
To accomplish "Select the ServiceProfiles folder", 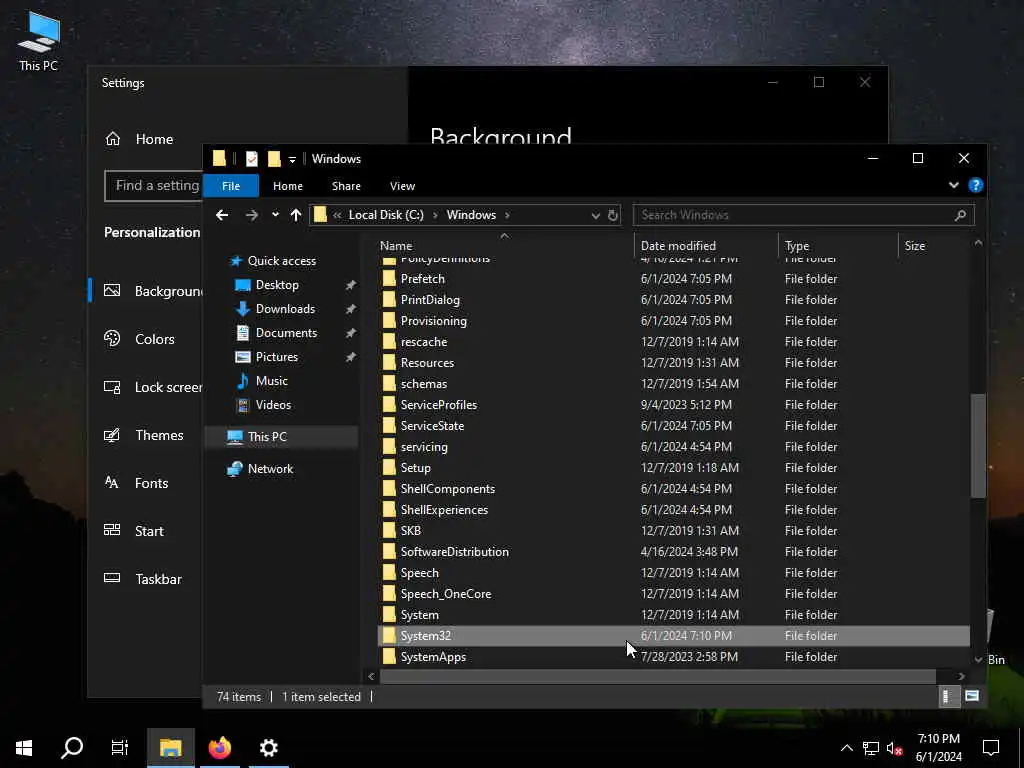I will (673, 405).
